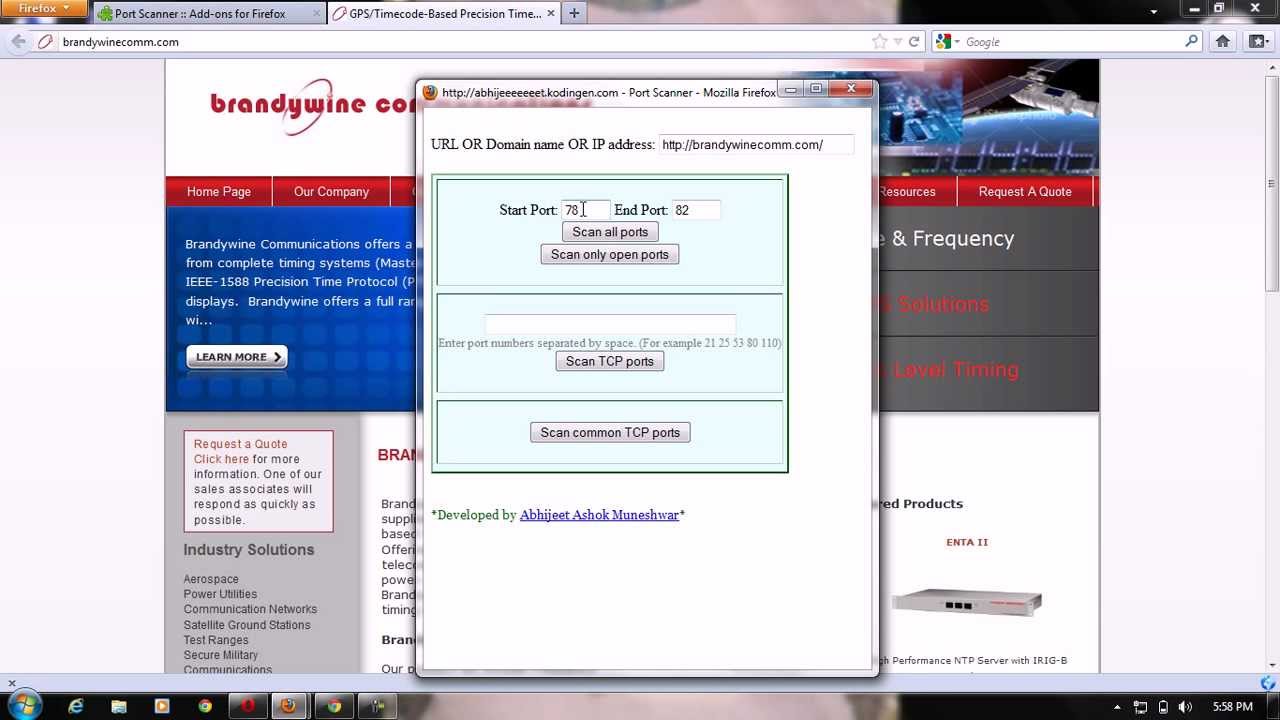
Task: Open a new tab with plus button
Action: (x=574, y=14)
